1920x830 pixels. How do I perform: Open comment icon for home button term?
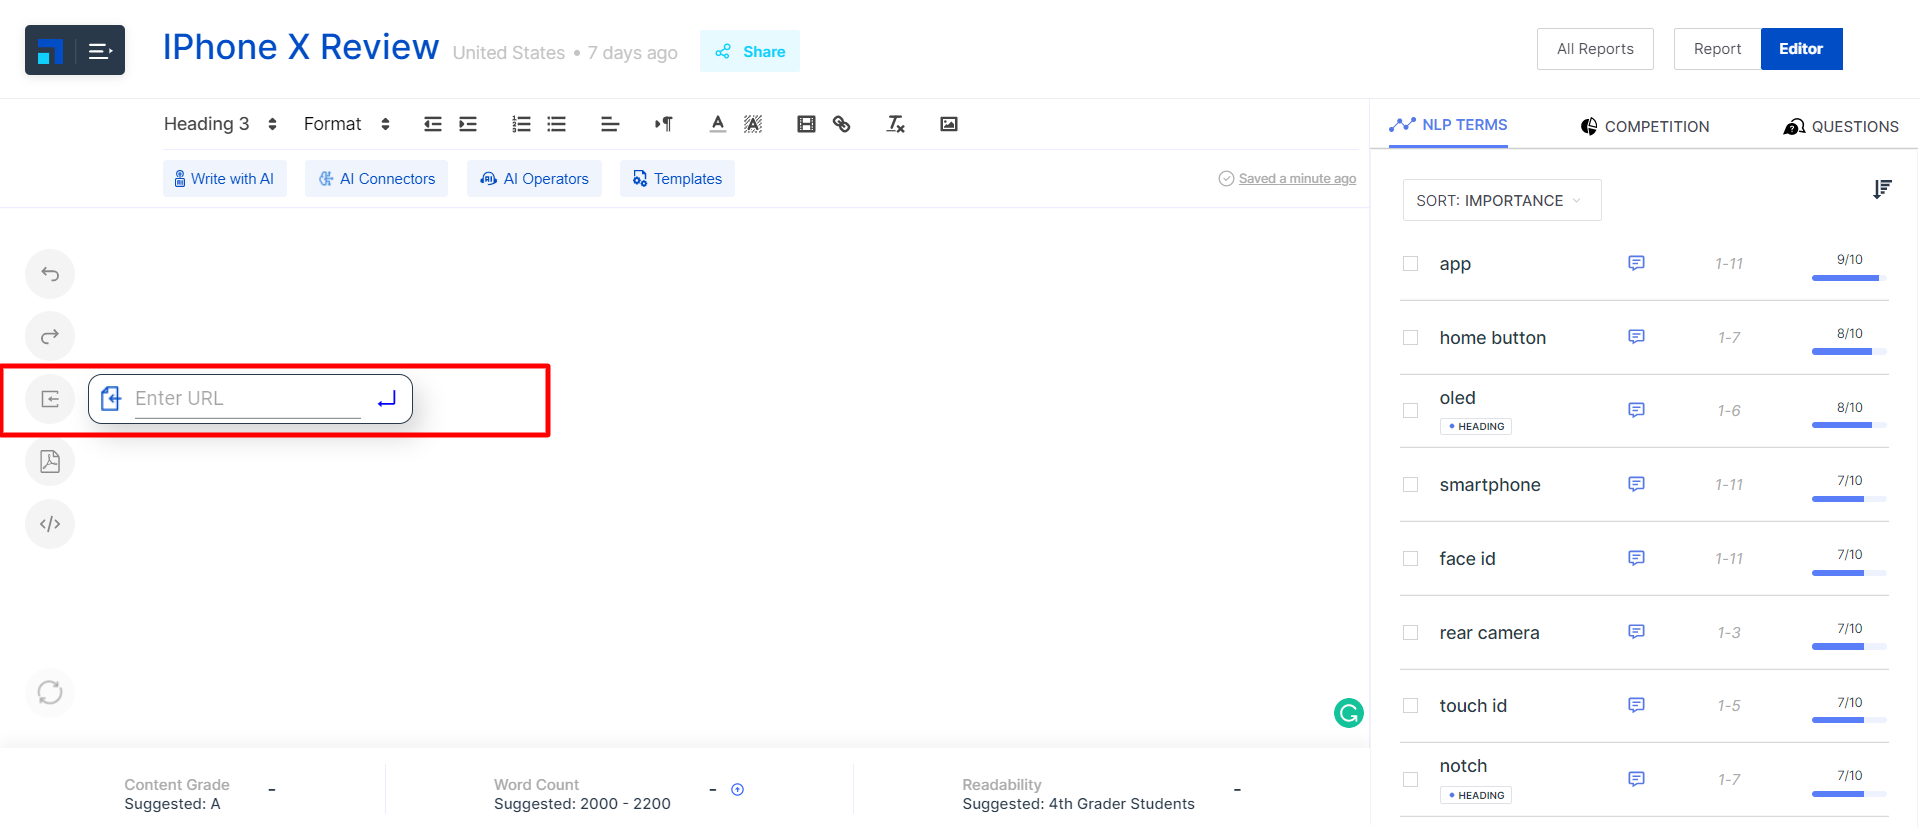[x=1636, y=337]
